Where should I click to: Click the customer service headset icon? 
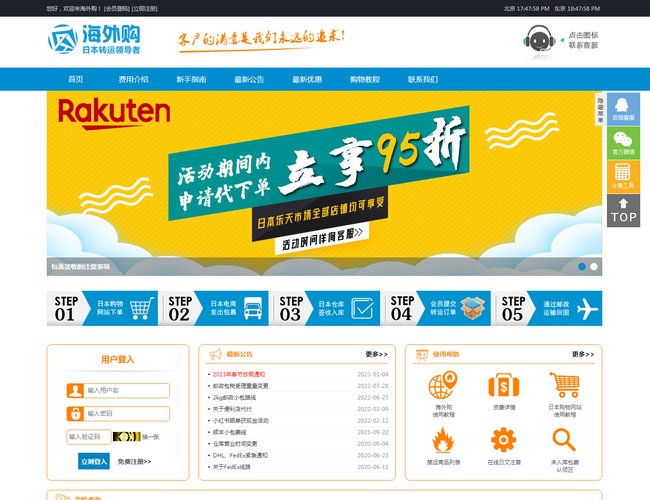540,41
